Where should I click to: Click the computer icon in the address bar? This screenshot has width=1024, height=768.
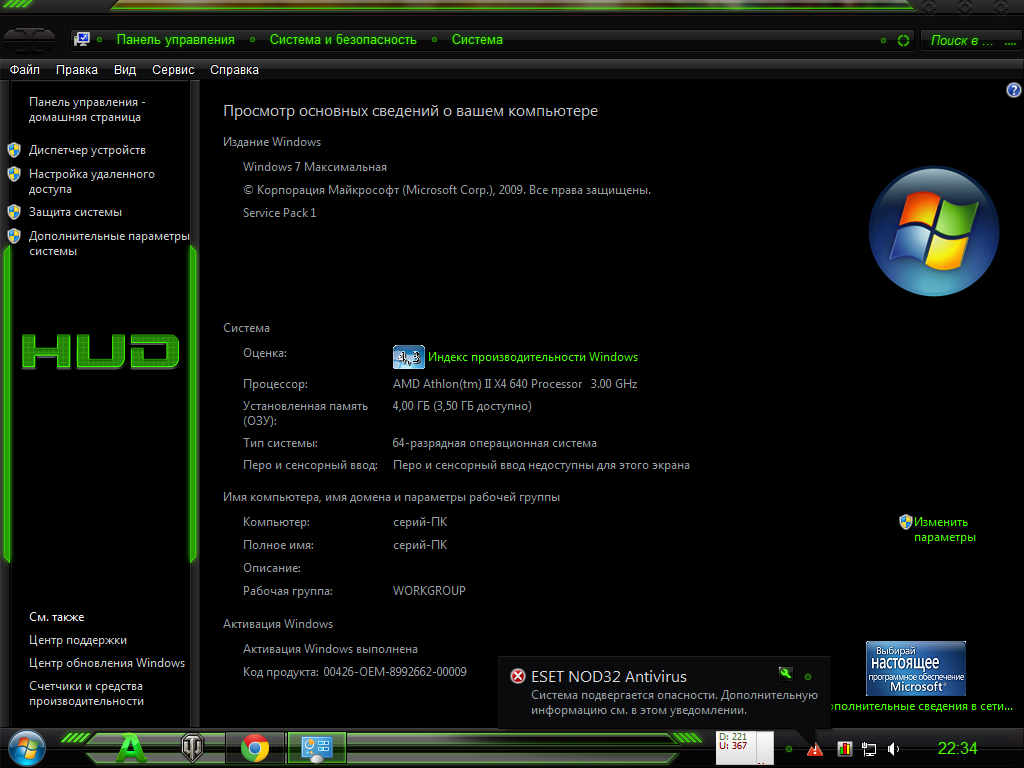click(x=82, y=39)
